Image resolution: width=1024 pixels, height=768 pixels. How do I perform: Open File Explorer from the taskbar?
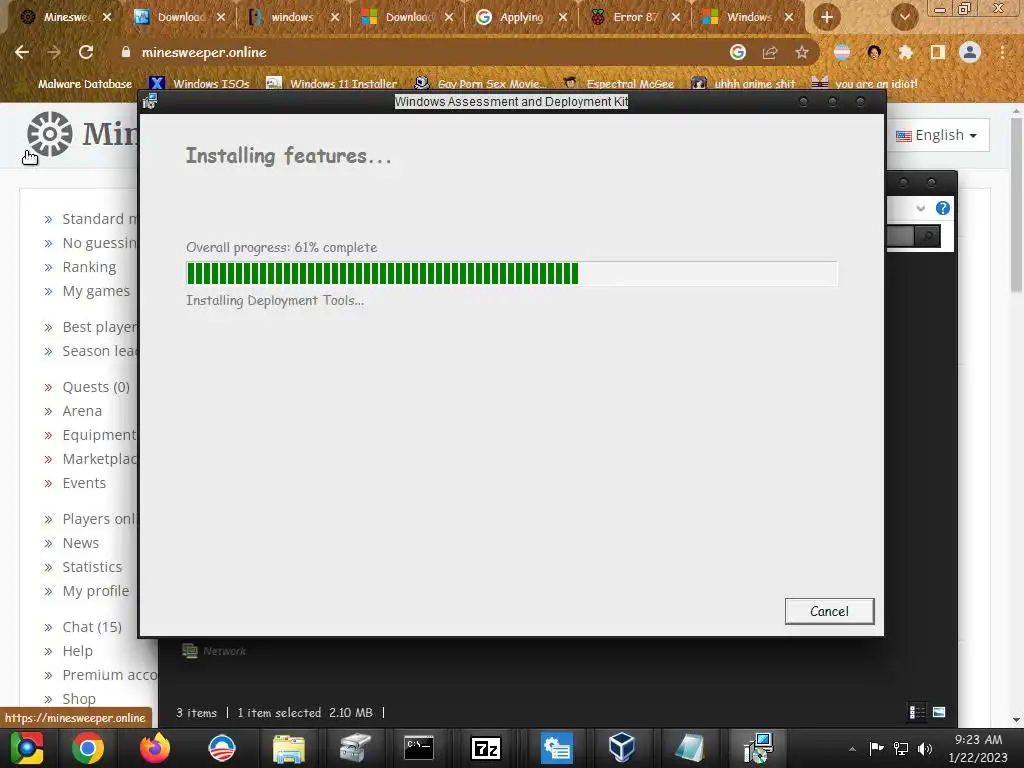click(x=289, y=748)
